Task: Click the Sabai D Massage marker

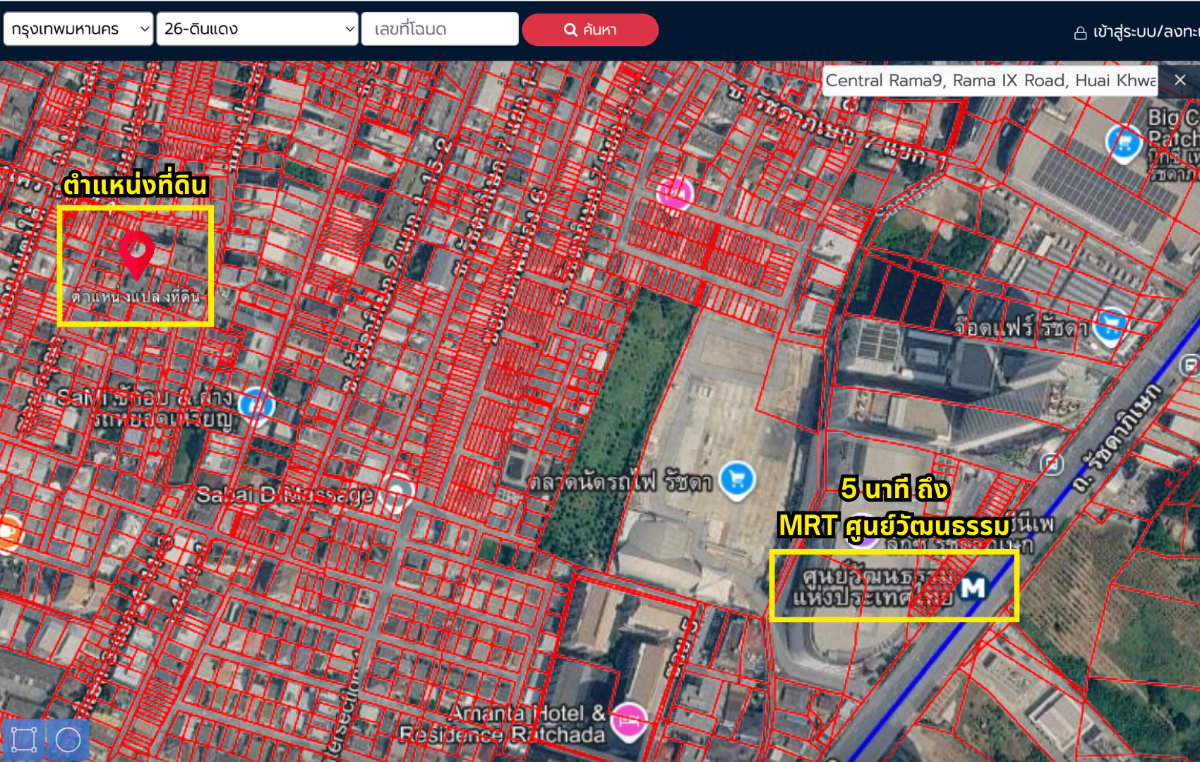Action: coord(397,492)
